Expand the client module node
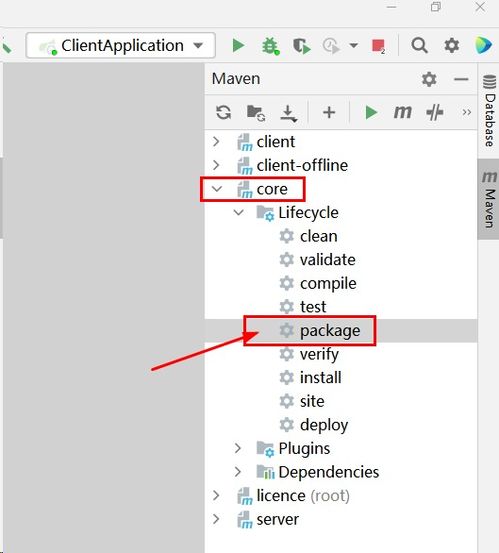The image size is (499, 553). click(216, 141)
